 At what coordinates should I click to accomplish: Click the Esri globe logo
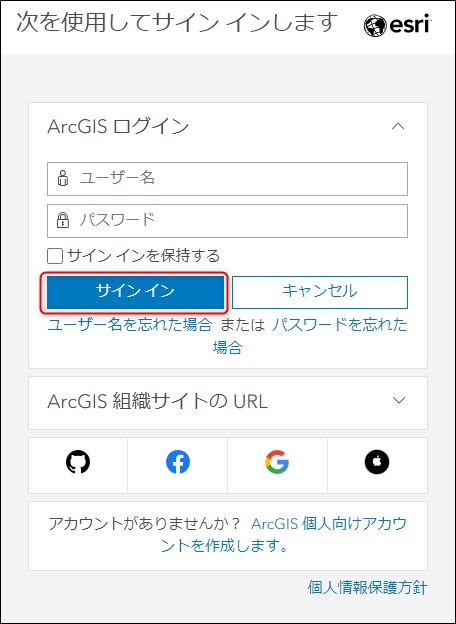pyautogui.click(x=375, y=26)
